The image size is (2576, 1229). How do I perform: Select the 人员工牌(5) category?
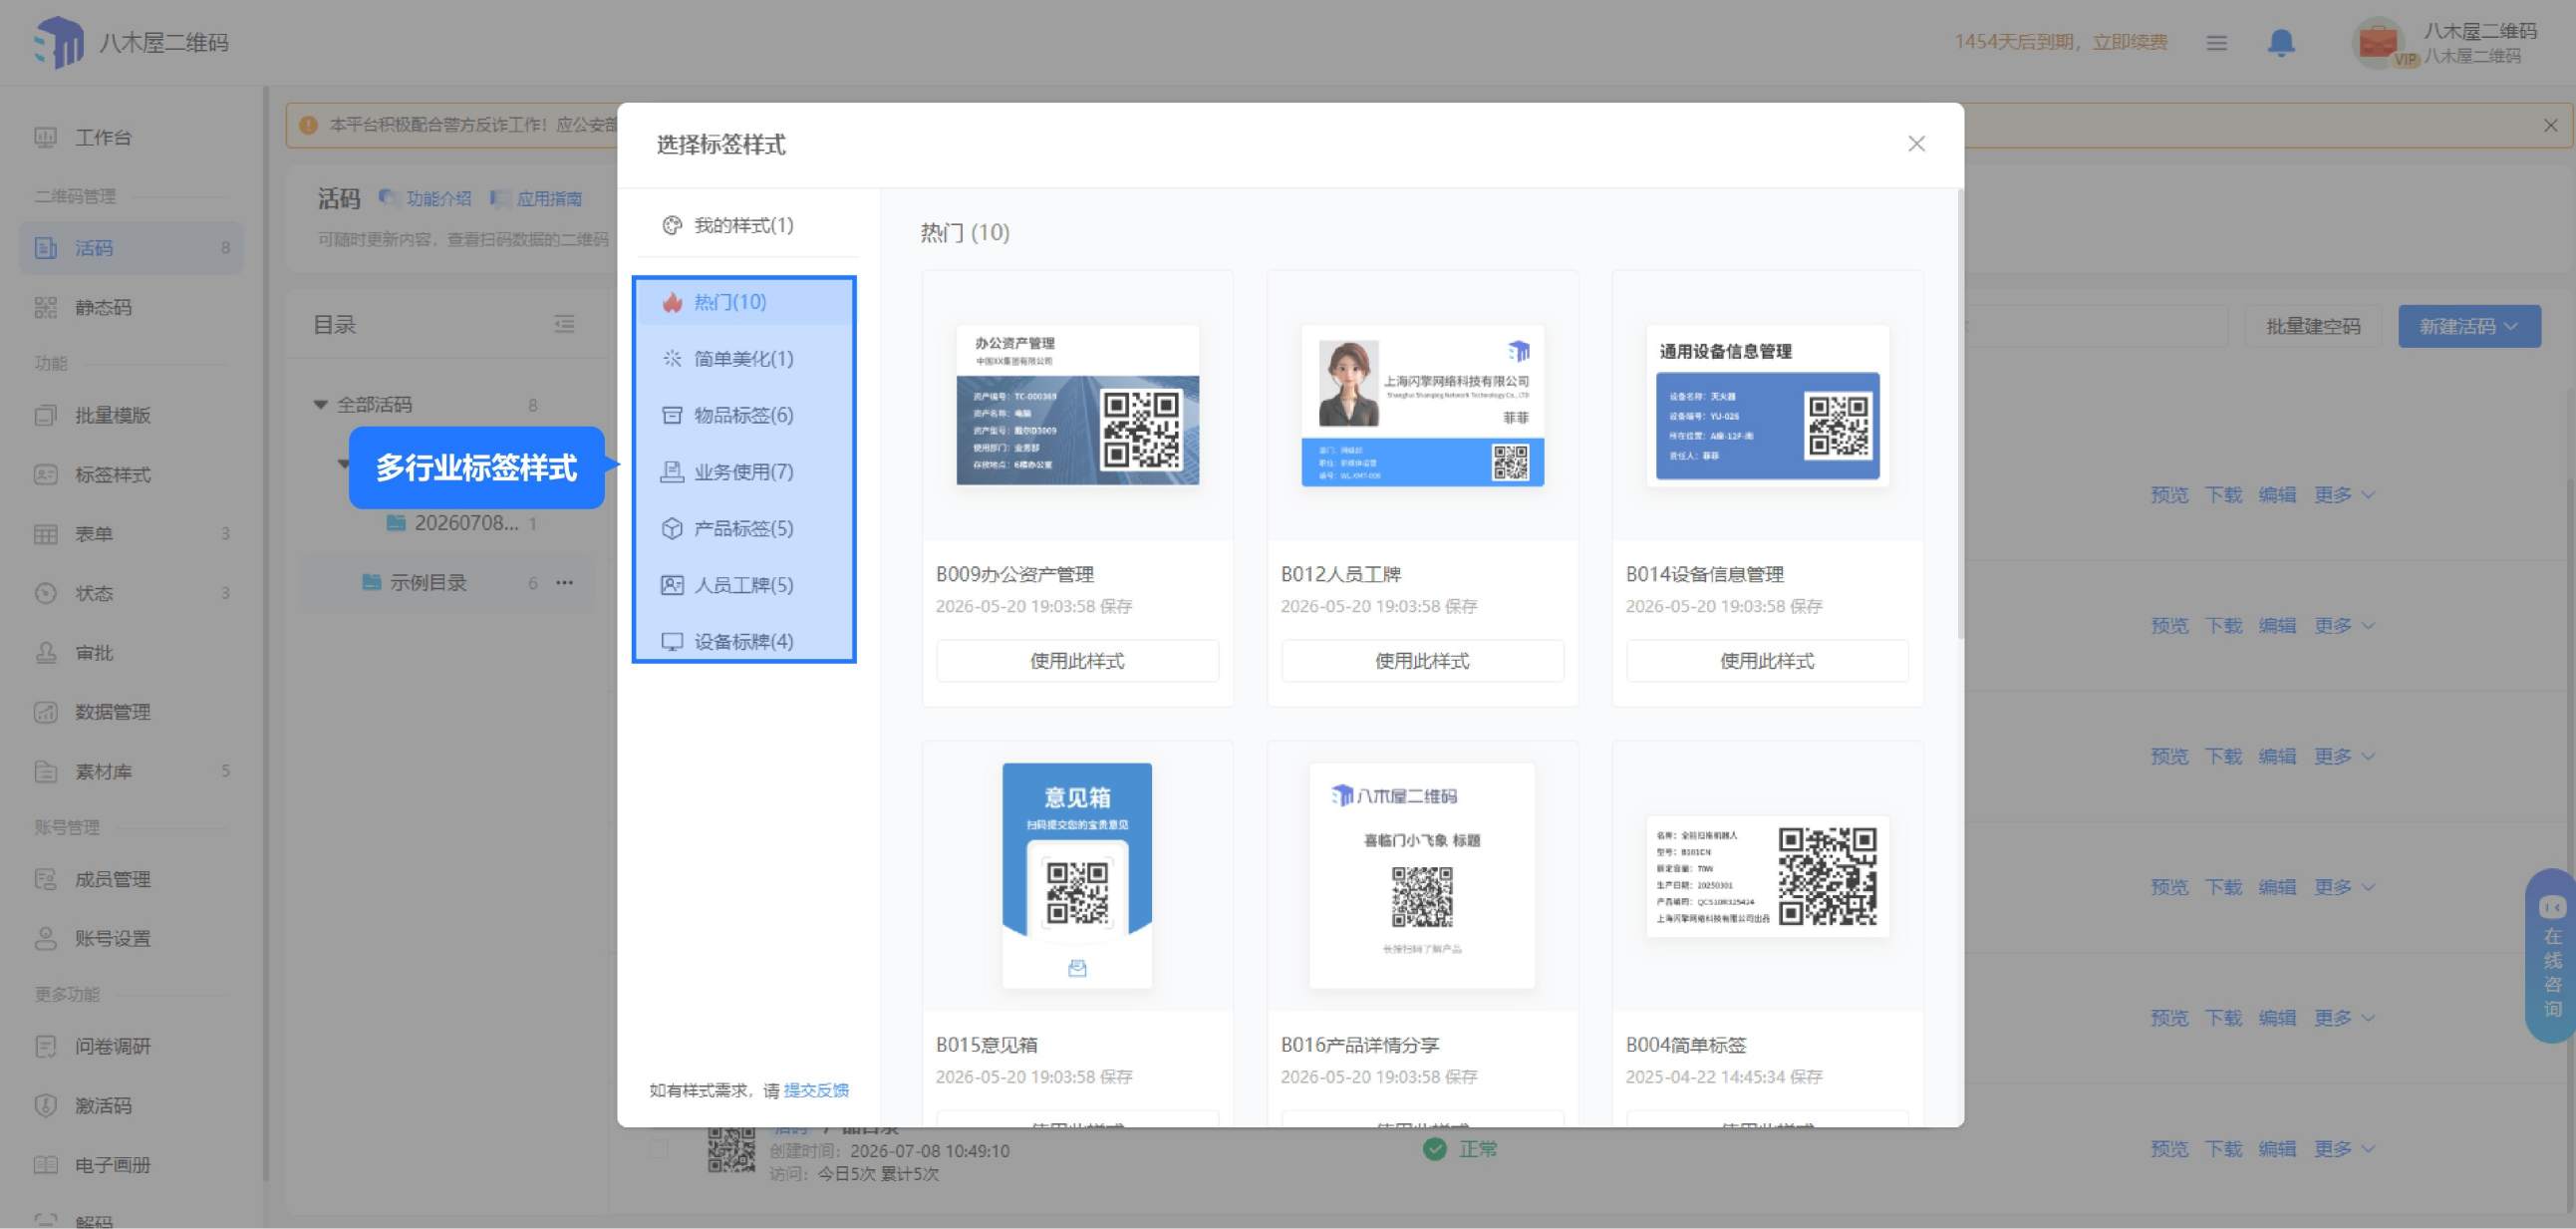745,585
